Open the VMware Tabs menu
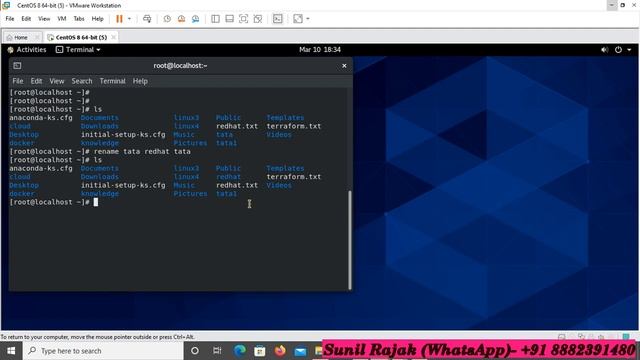The image size is (640, 360). click(x=79, y=19)
